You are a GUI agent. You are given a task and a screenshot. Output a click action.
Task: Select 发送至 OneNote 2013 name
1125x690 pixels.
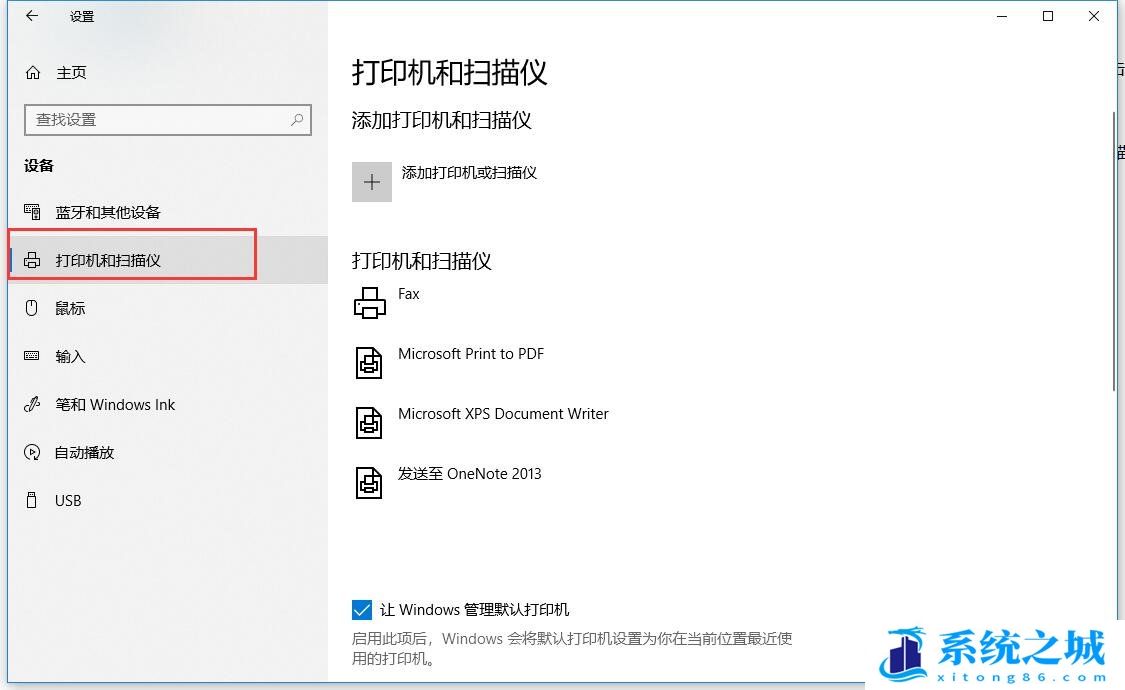pos(469,473)
